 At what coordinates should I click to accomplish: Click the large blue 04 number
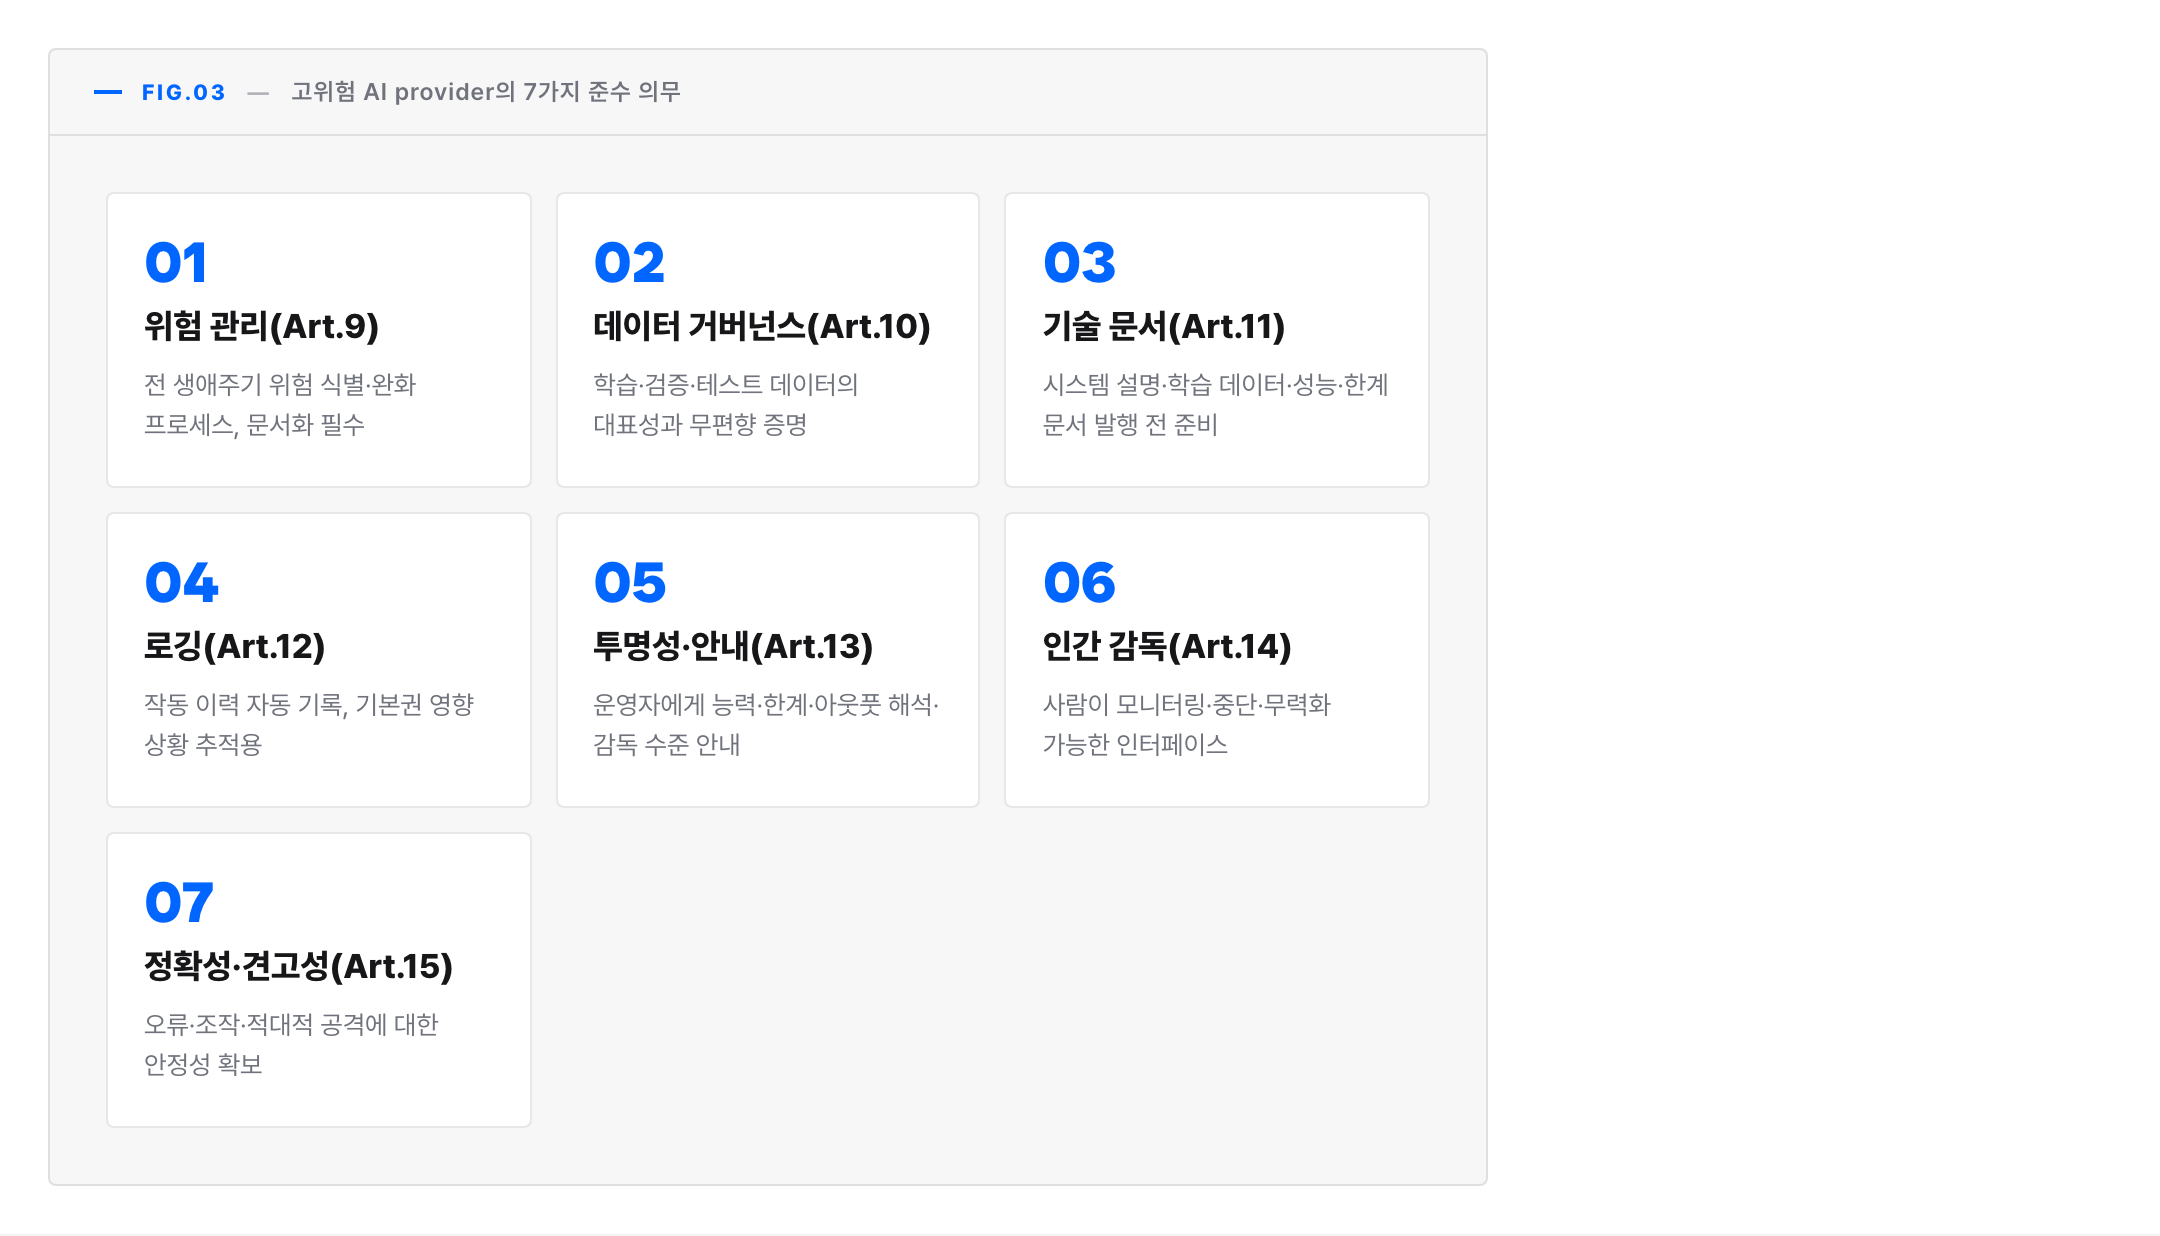point(181,583)
